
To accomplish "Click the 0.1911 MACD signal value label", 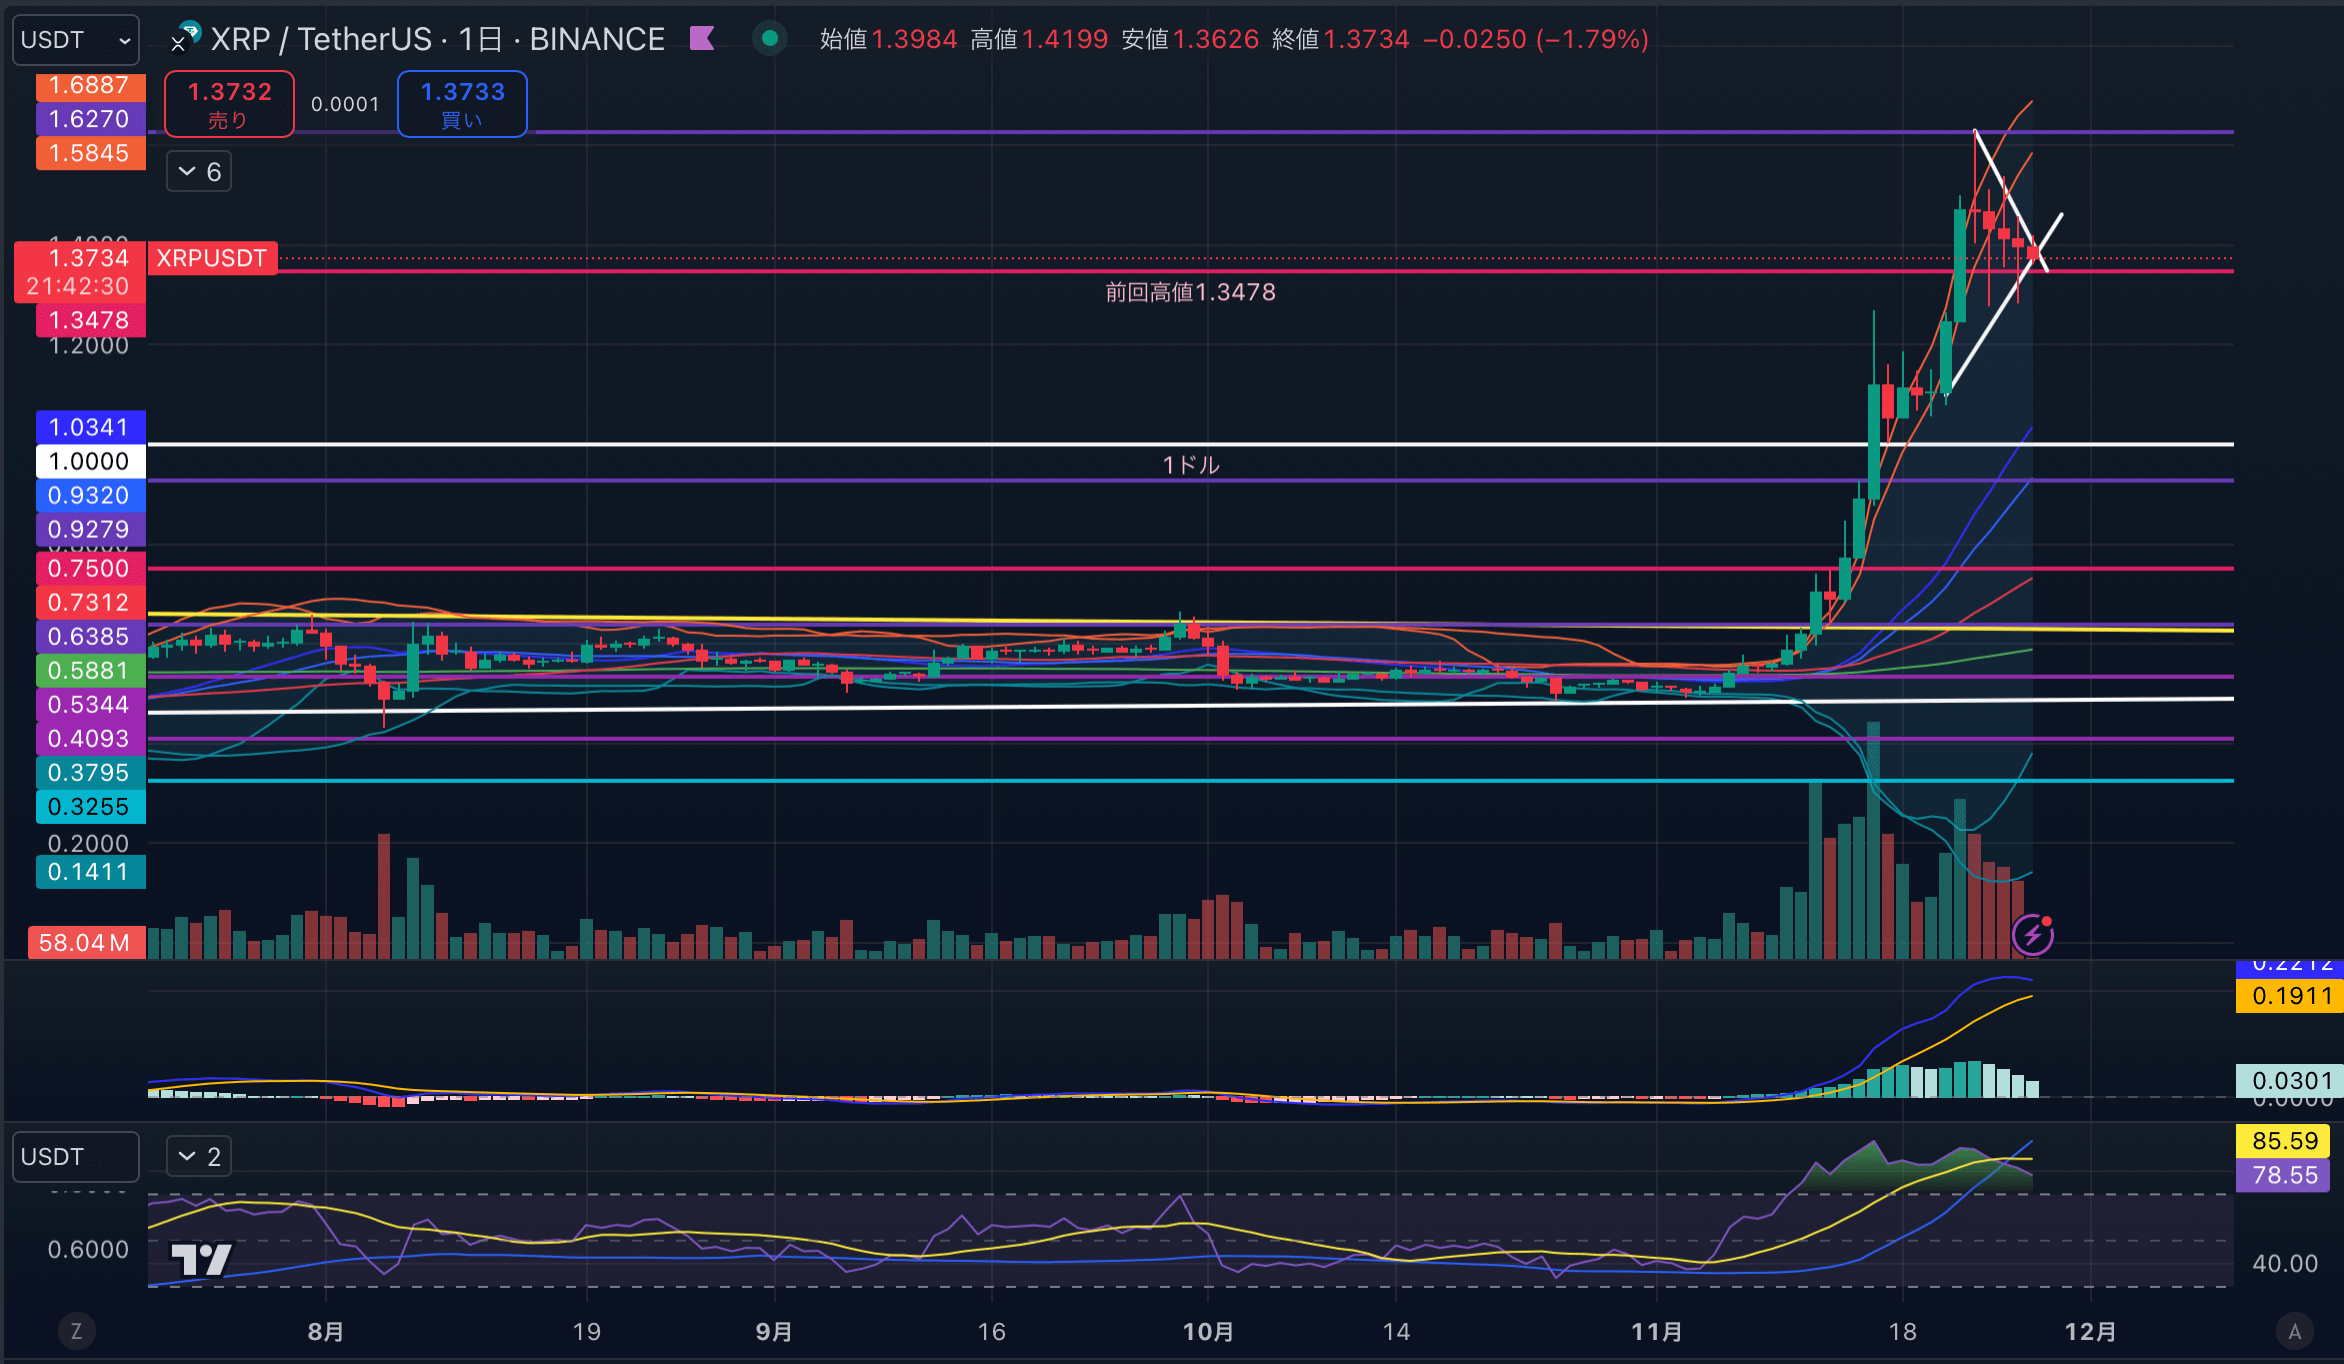I will coord(2290,996).
